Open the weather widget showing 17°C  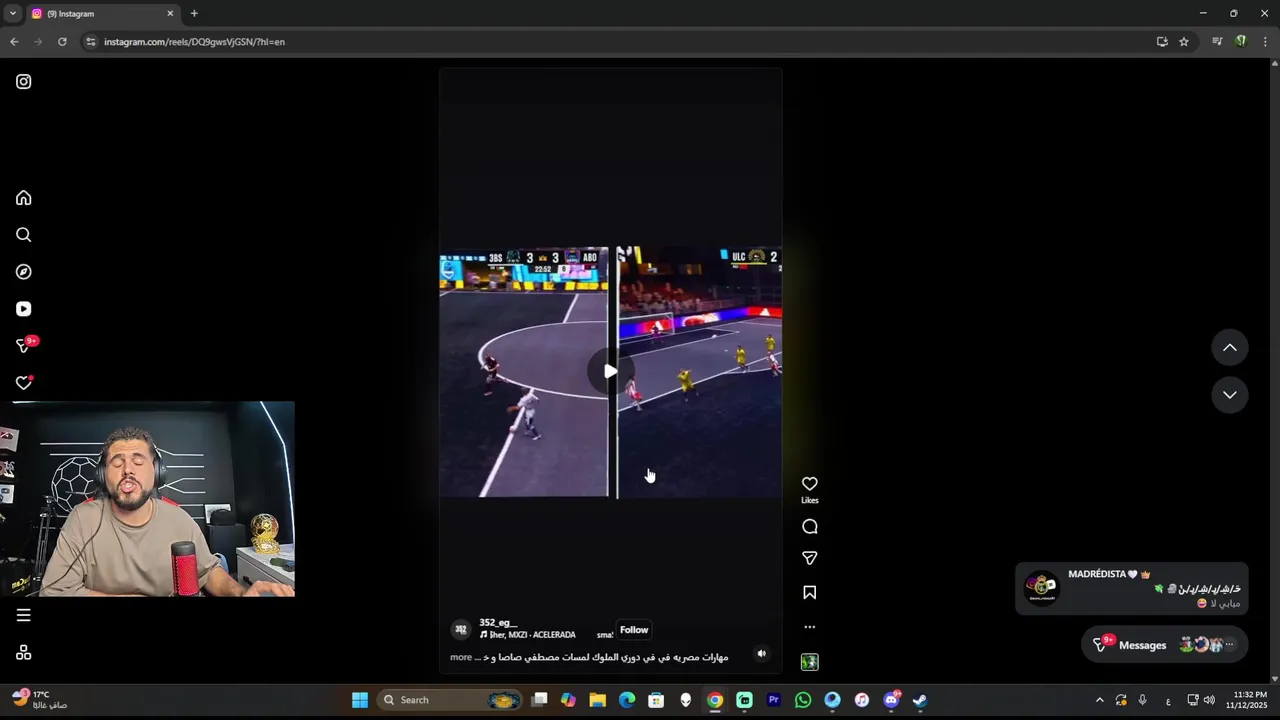(38, 699)
